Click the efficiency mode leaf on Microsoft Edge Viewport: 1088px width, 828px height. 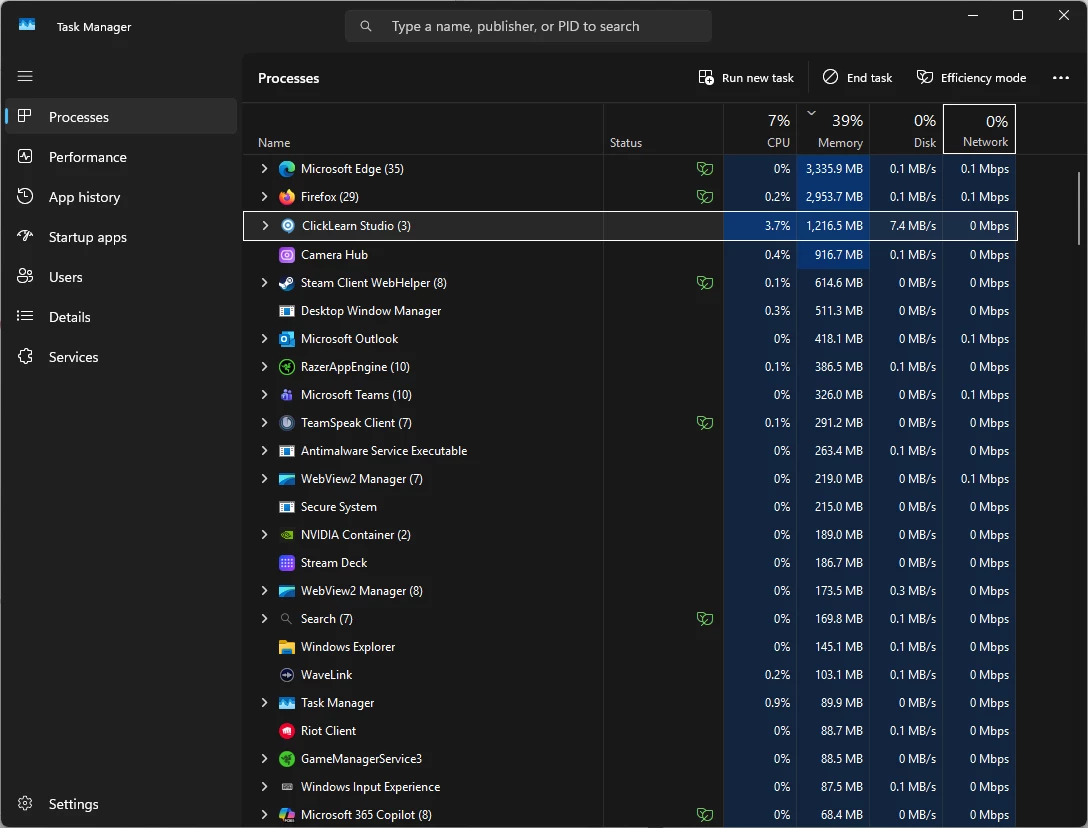[705, 169]
